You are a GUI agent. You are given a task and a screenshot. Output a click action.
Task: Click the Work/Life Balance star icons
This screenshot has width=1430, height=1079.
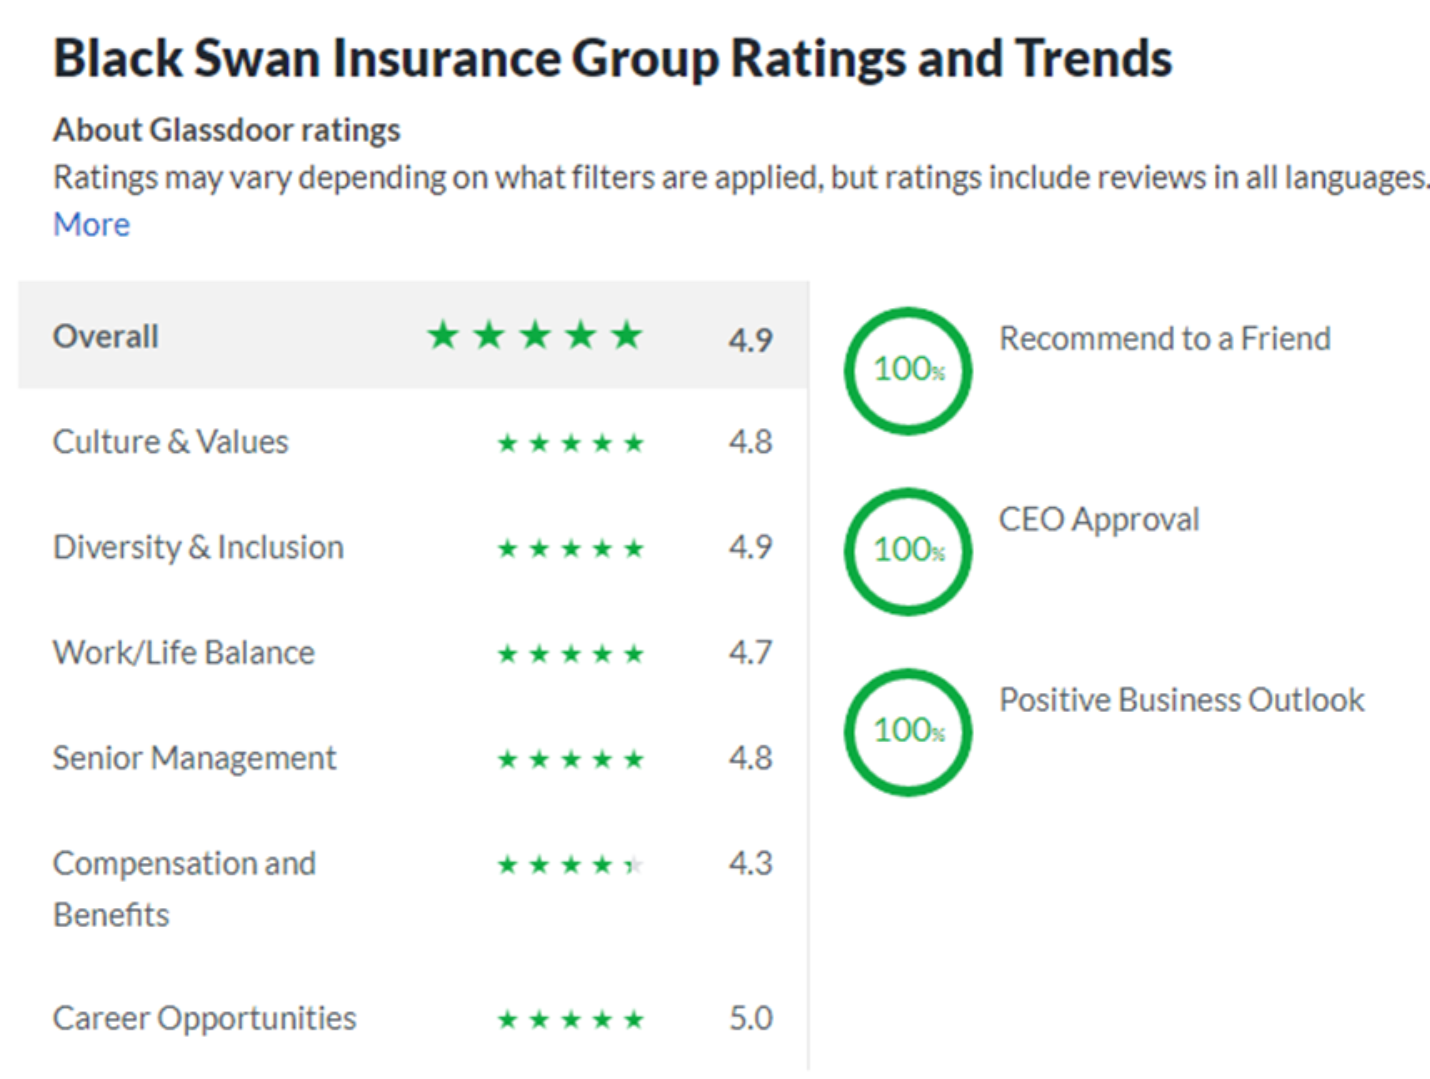click(x=571, y=654)
